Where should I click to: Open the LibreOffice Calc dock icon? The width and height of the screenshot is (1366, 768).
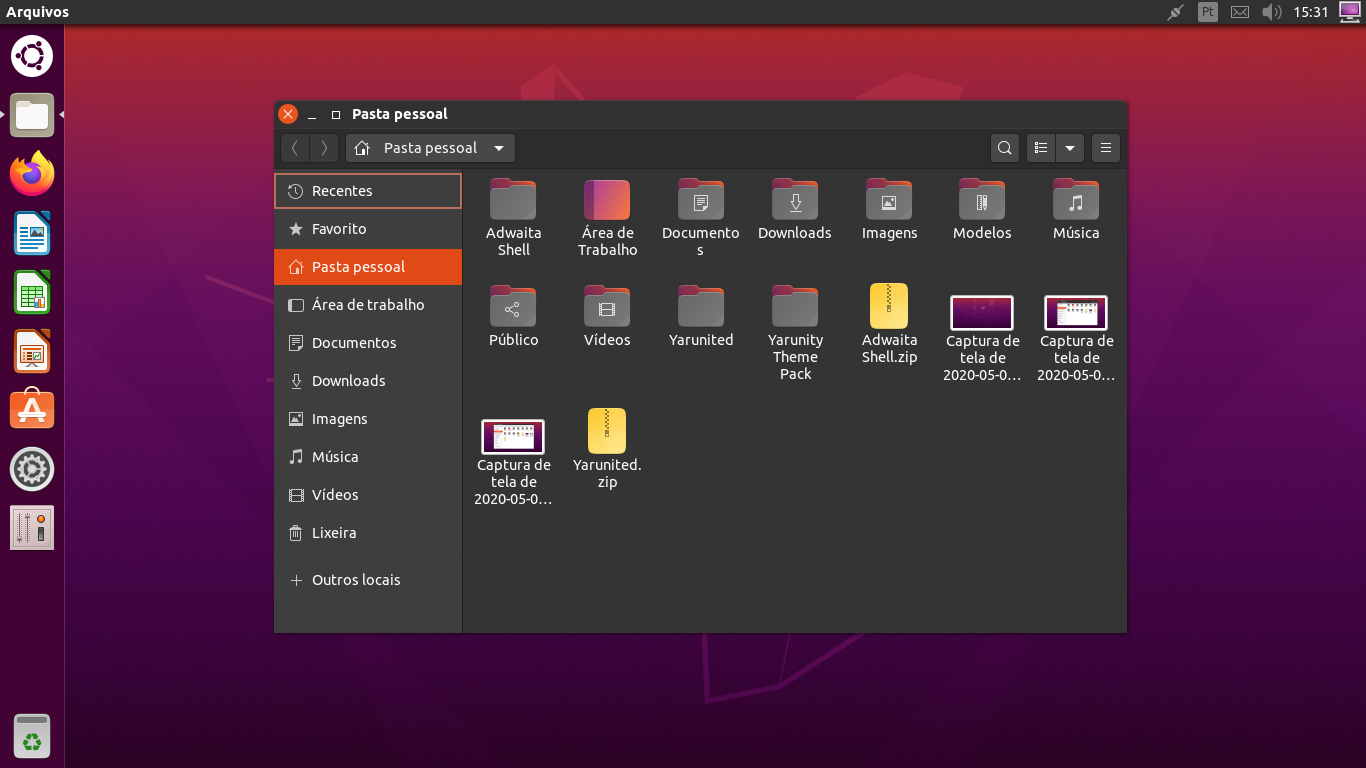tap(31, 290)
